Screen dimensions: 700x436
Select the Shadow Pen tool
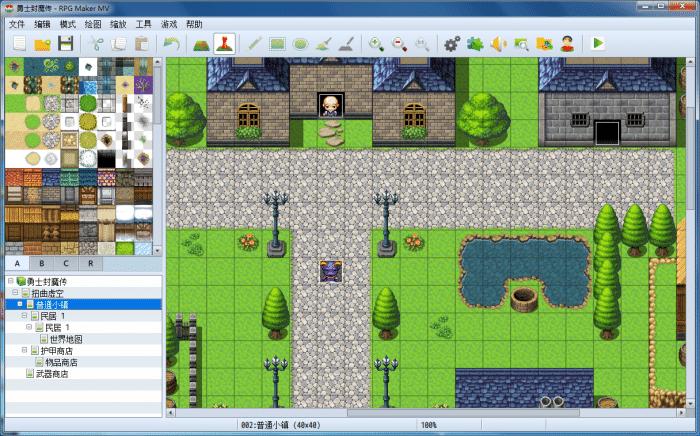346,44
